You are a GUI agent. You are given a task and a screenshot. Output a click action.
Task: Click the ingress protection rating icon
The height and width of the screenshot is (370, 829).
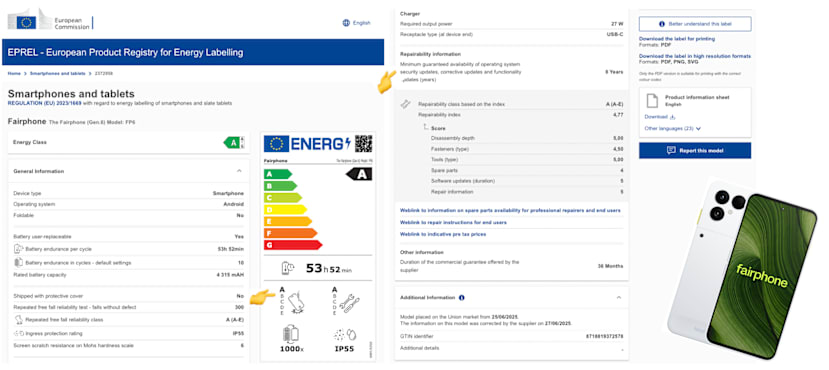tap(19, 333)
